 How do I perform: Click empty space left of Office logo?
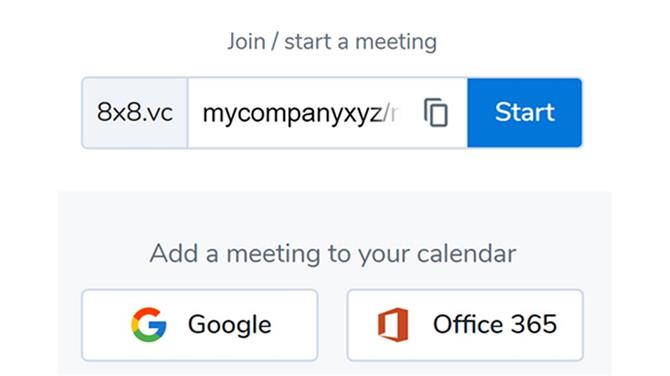click(362, 325)
